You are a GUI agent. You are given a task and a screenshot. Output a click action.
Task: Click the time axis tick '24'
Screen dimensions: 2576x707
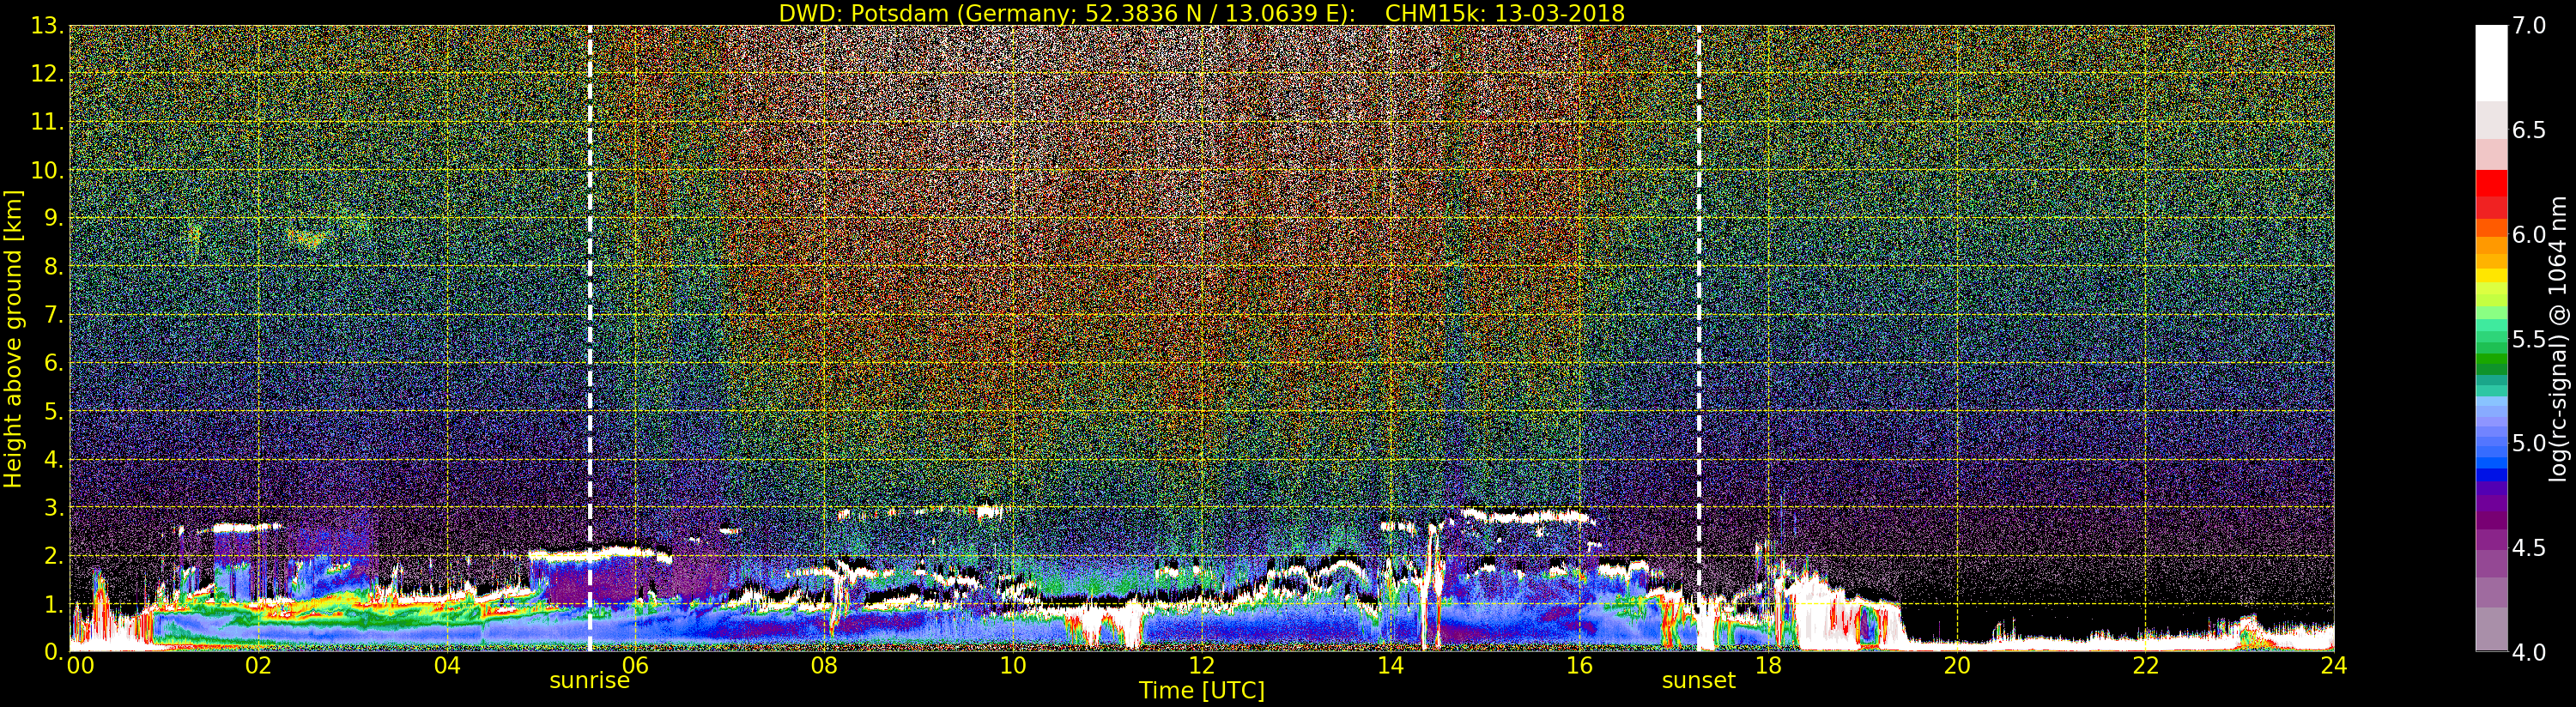tap(2333, 666)
